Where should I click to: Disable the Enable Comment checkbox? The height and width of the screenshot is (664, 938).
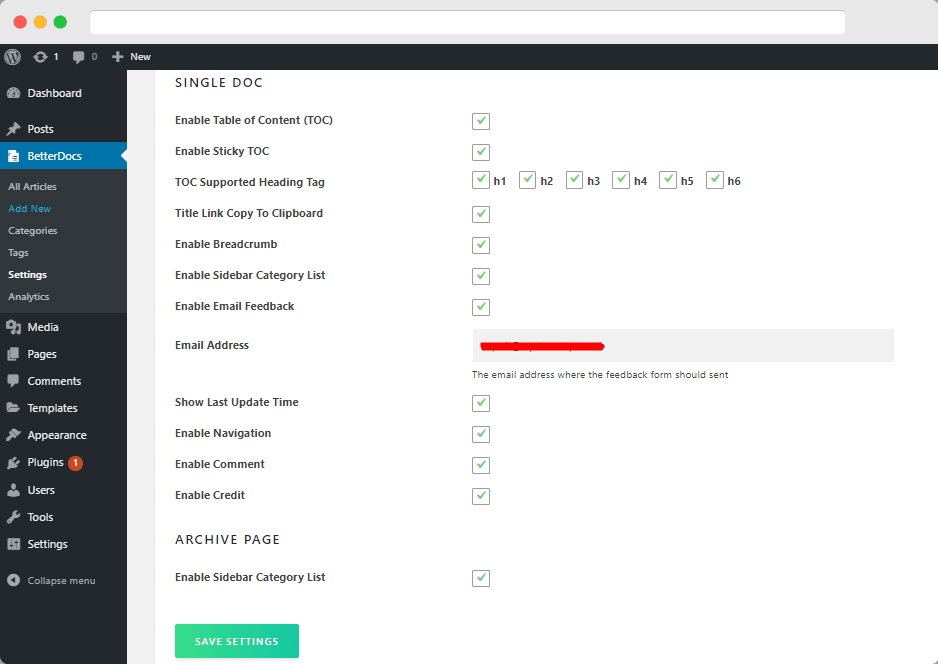(x=481, y=465)
